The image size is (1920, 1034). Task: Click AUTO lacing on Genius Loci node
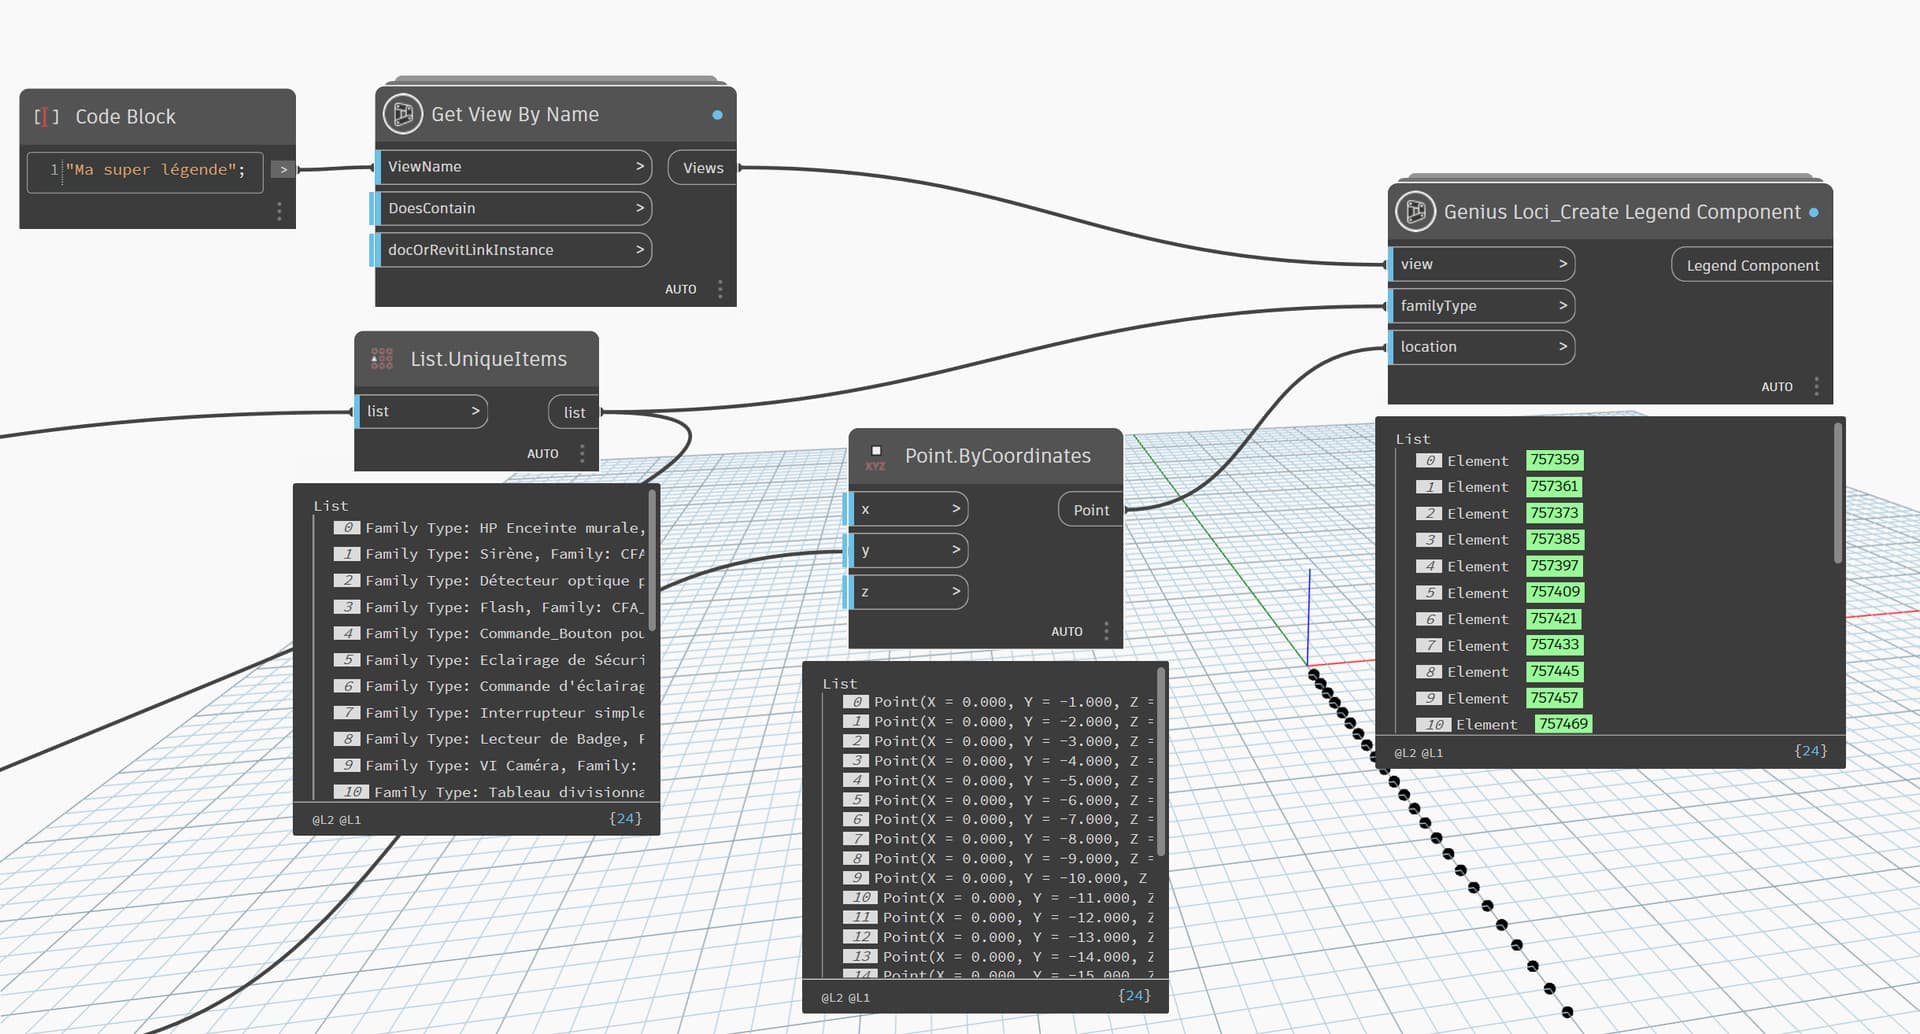(x=1777, y=386)
